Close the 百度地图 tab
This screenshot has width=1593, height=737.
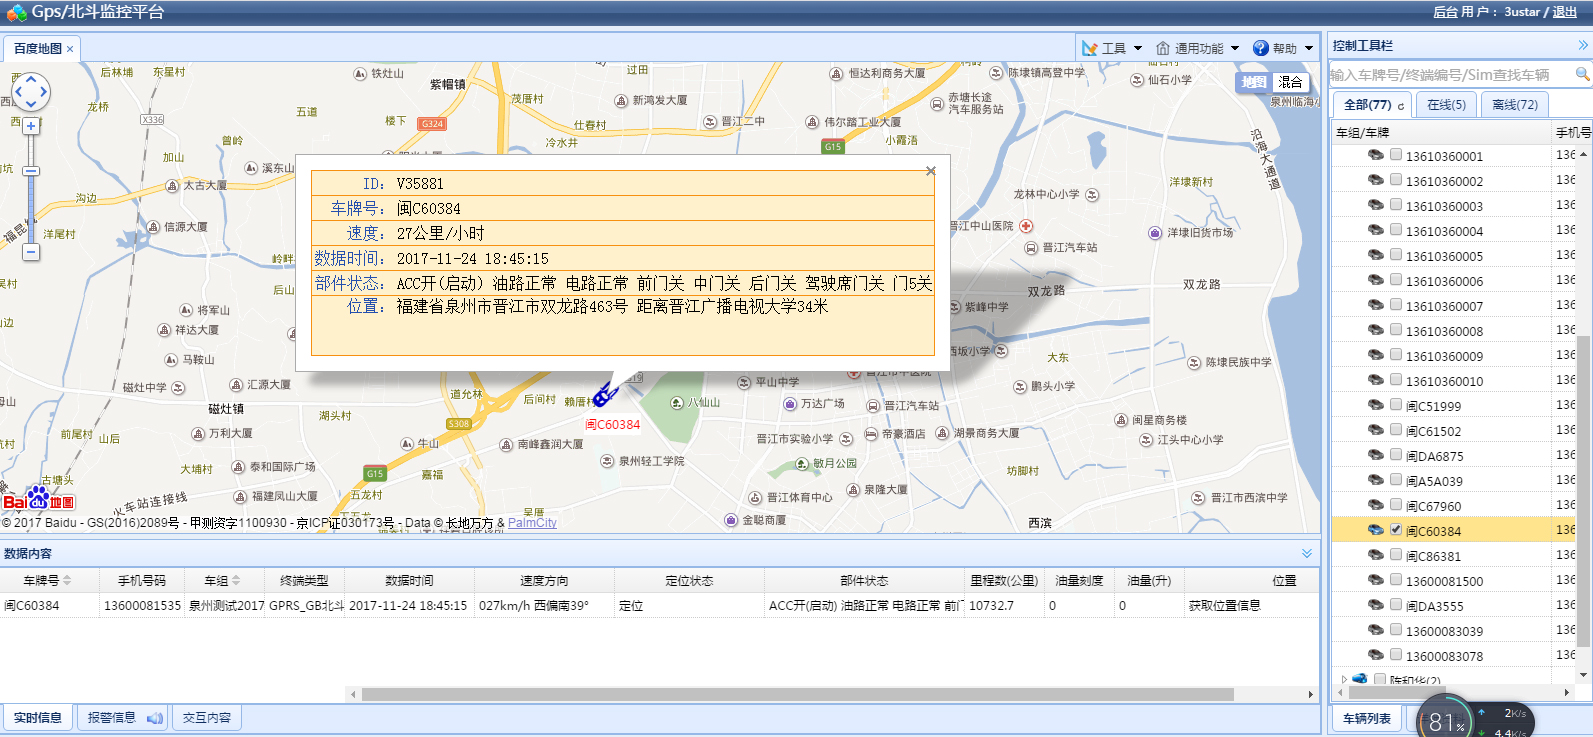(70, 49)
